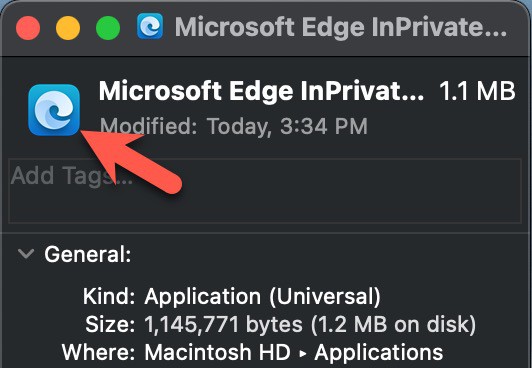Select the Application (Universal) kind value

pyautogui.click(x=262, y=297)
